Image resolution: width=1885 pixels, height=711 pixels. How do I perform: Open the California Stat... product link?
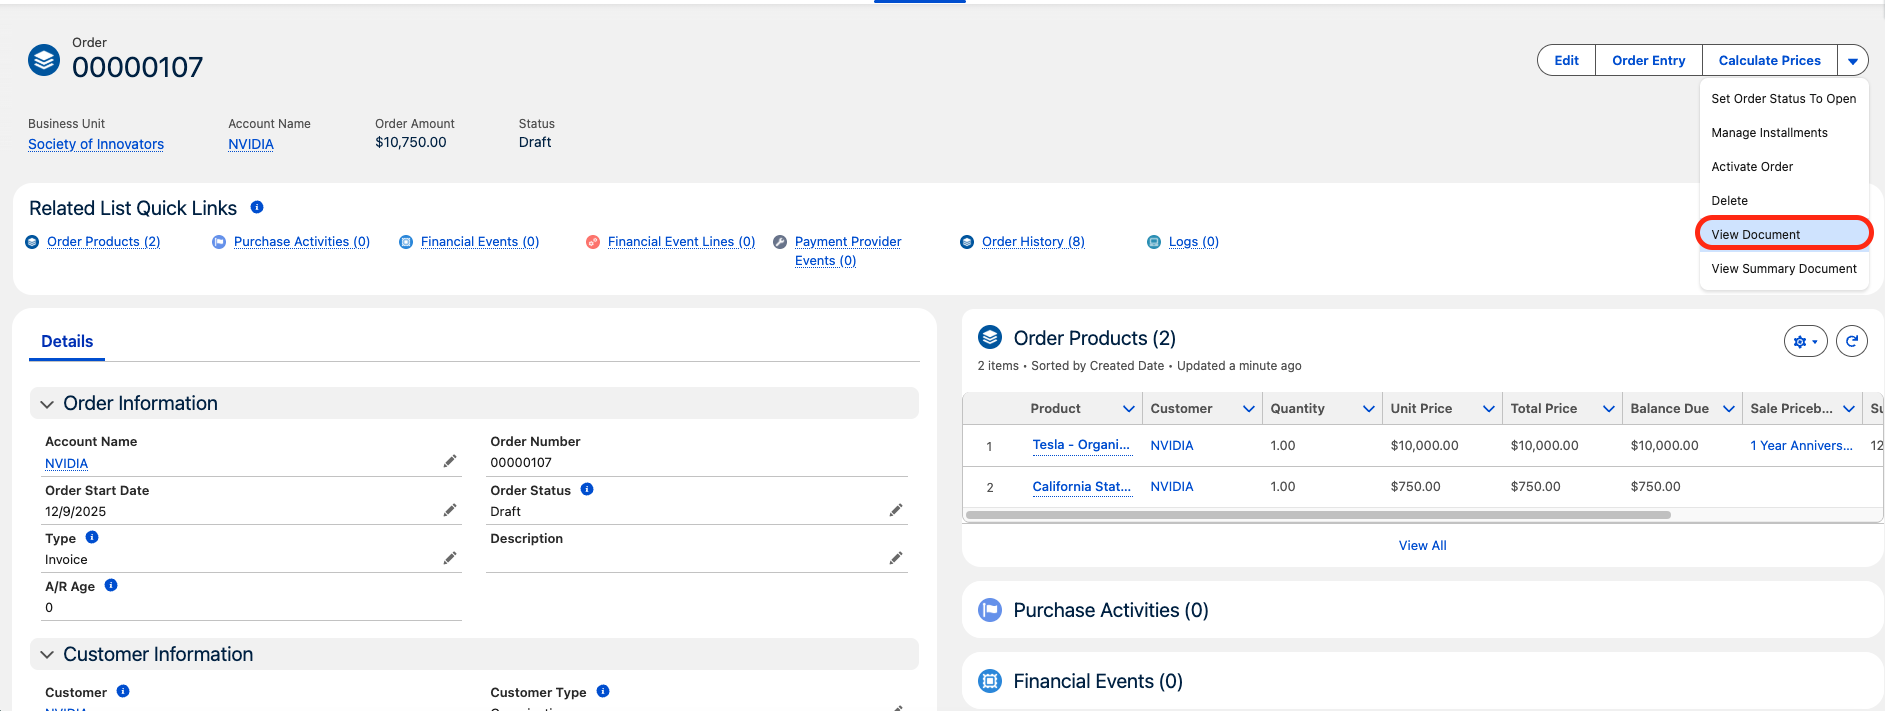tap(1081, 487)
